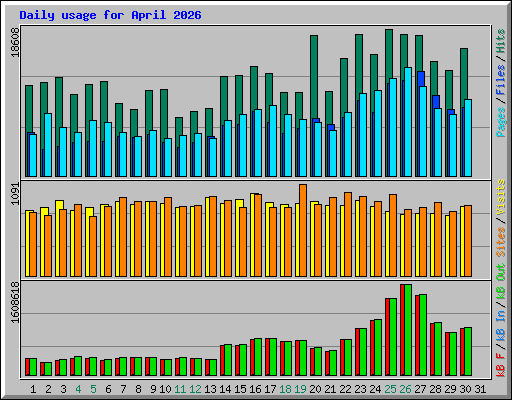Click the Sites legend label
This screenshot has width=512, height=400.
pos(501,242)
